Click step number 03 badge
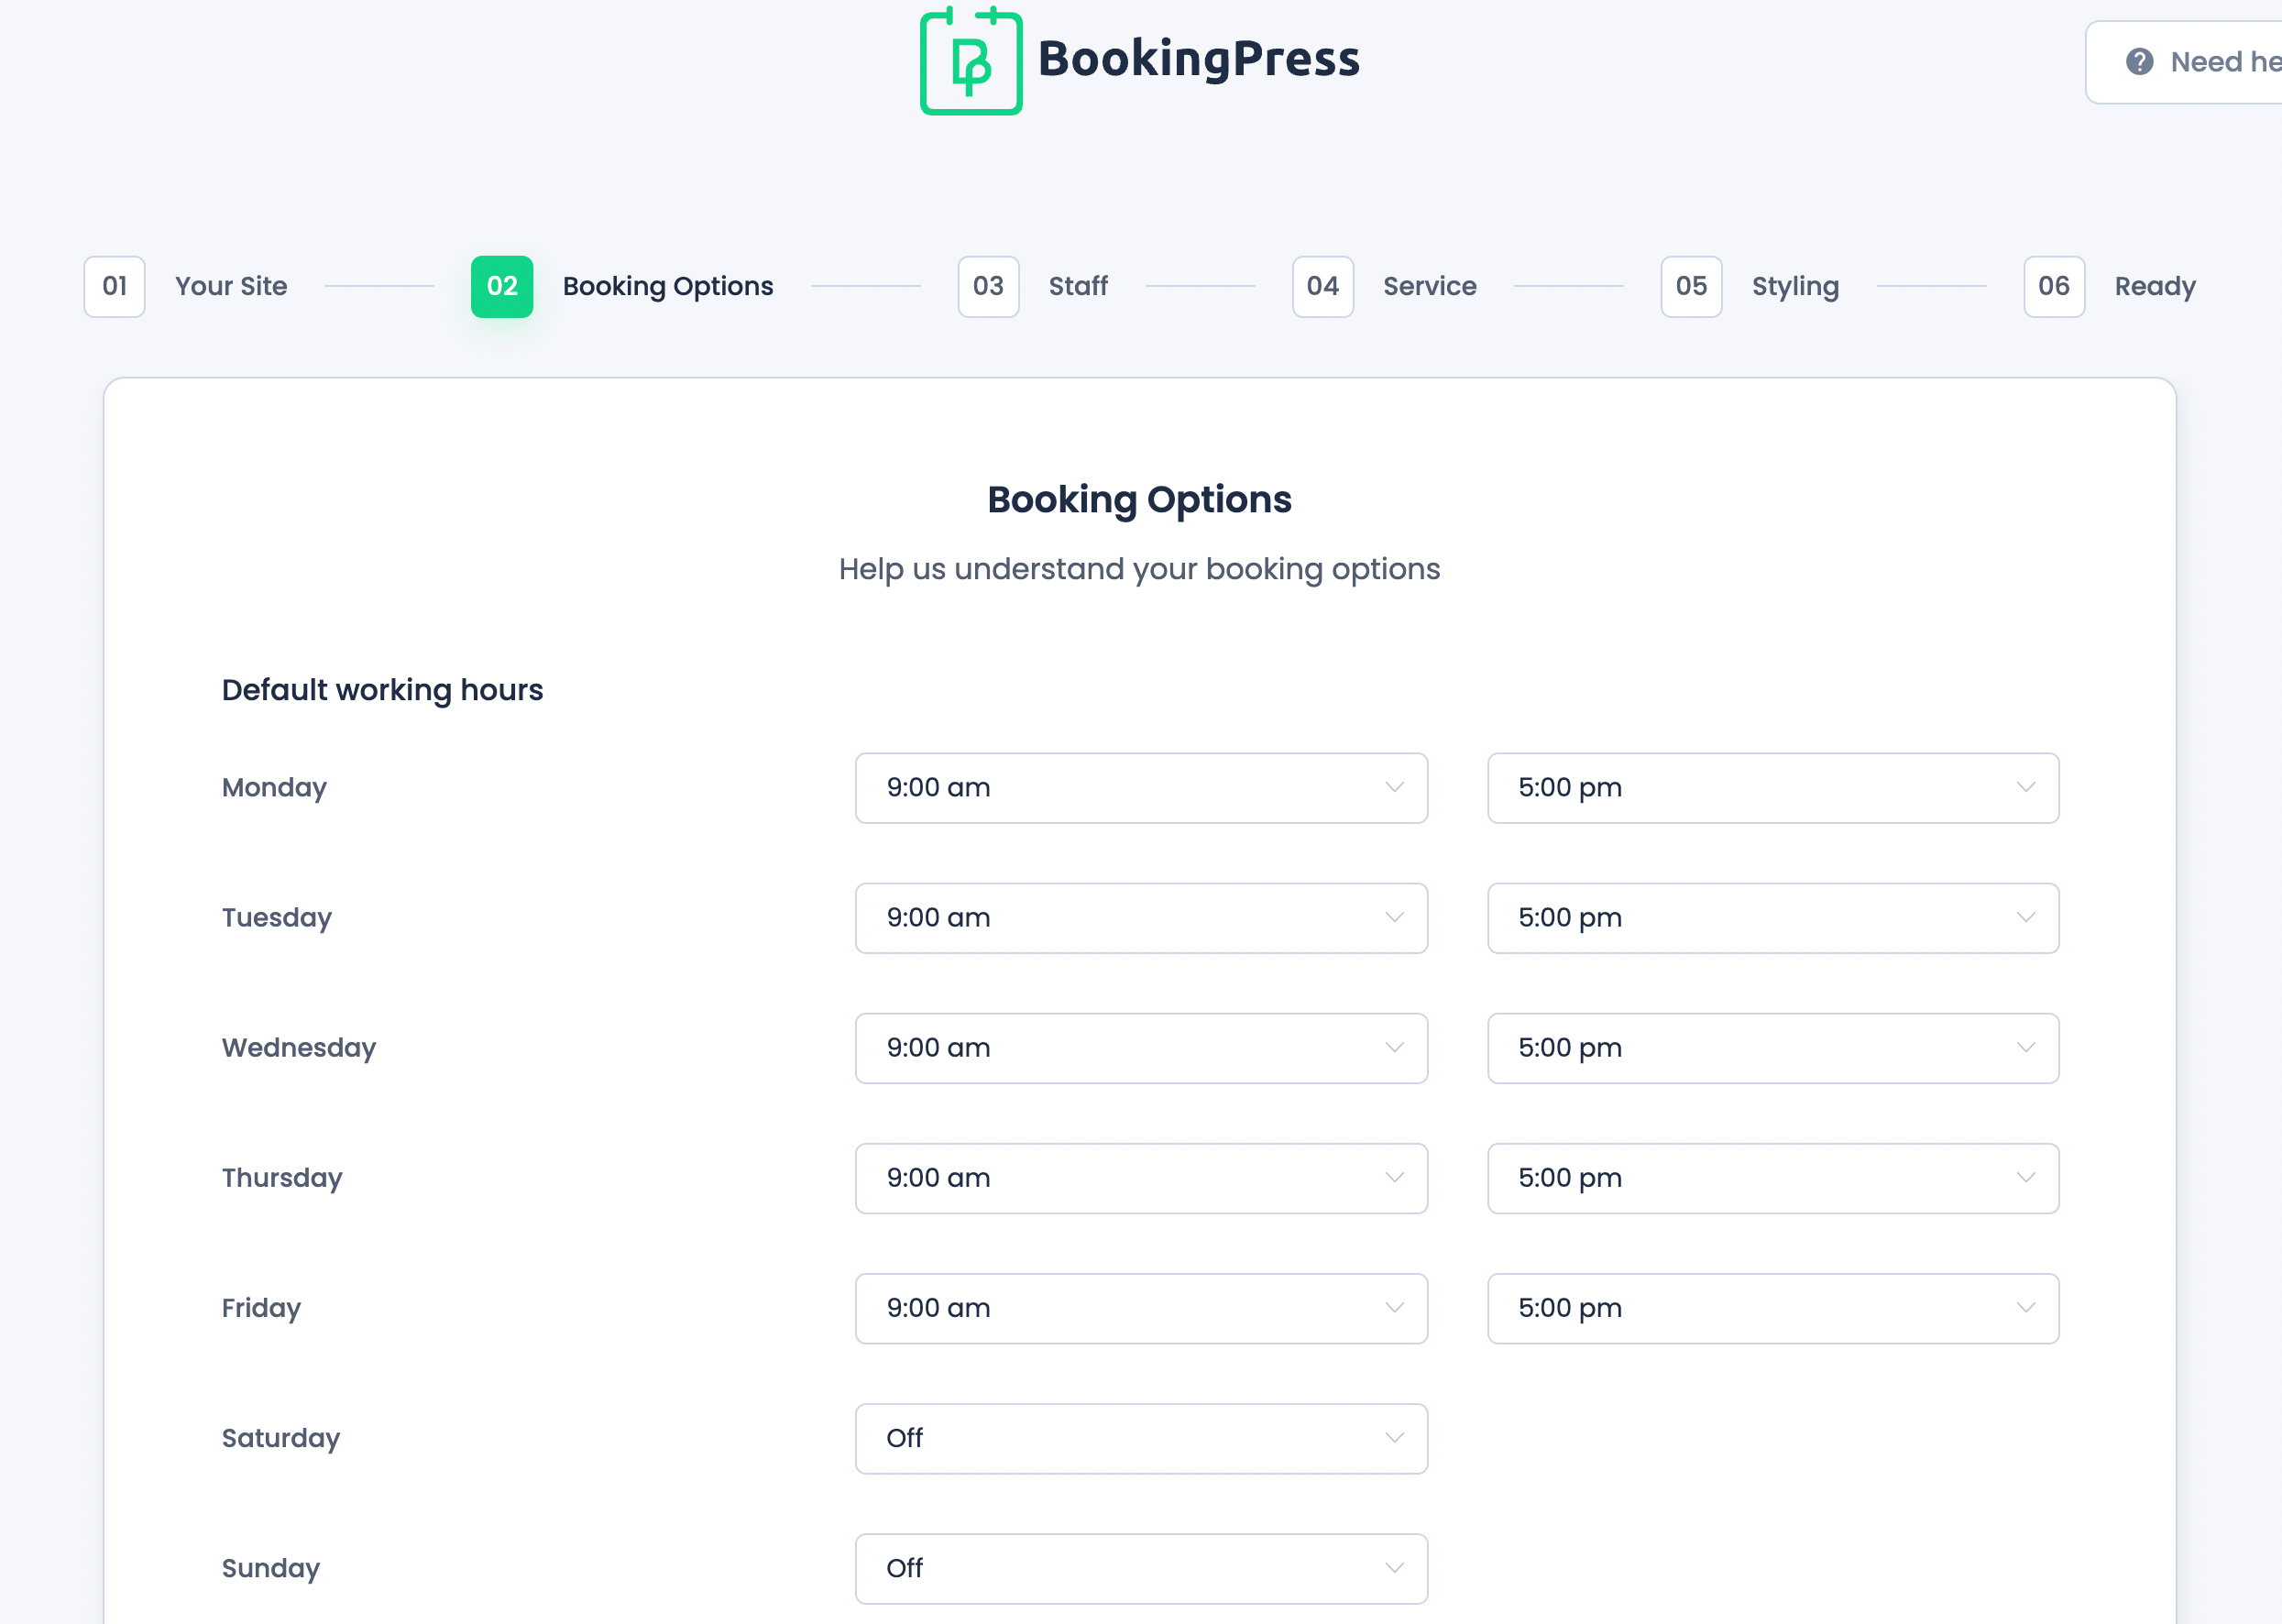The width and height of the screenshot is (2282, 1624). tap(988, 287)
